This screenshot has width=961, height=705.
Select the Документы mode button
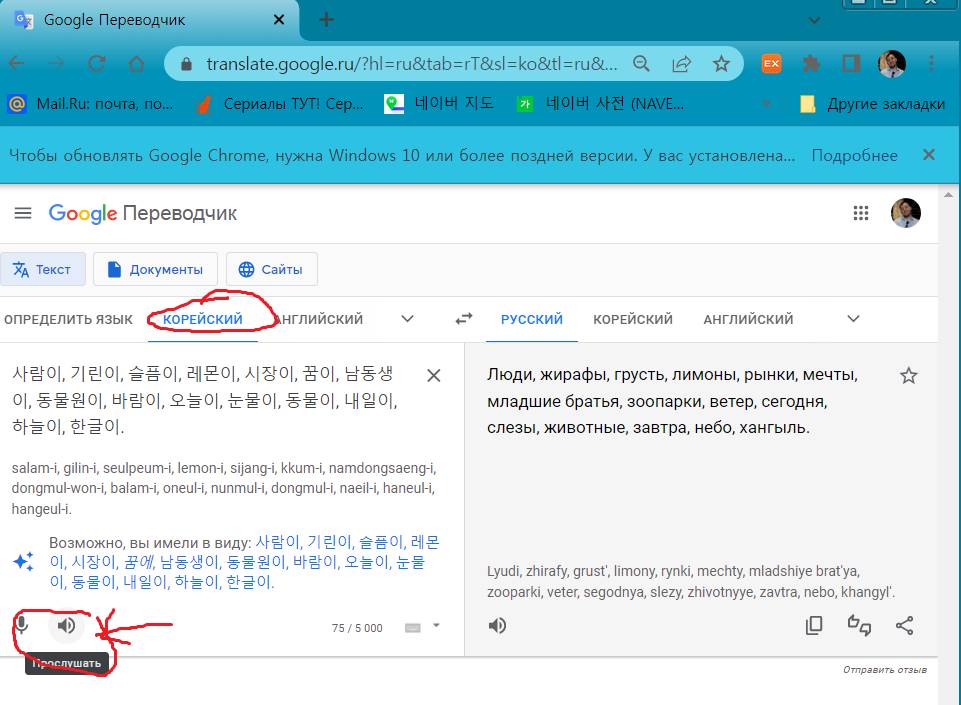[x=154, y=269]
